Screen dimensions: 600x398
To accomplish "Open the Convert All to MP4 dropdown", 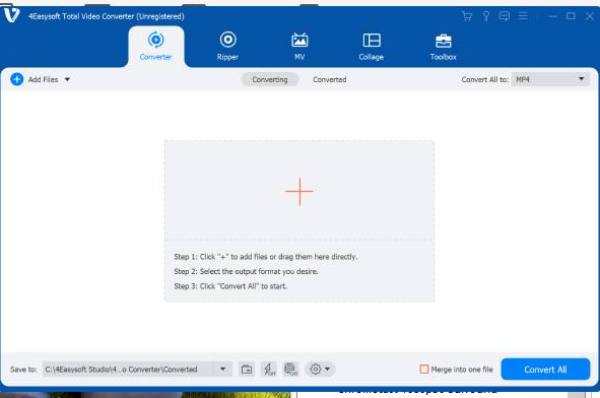I will [x=551, y=79].
